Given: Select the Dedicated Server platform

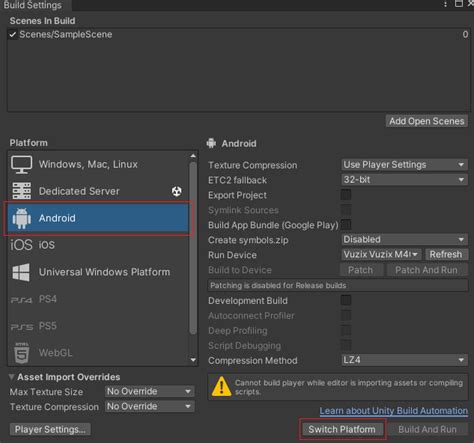Looking at the screenshot, I should pos(99,191).
